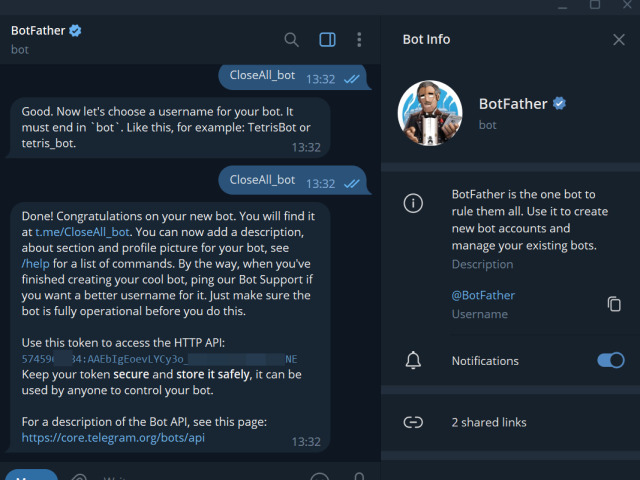Click the BotFather chat title header

pos(38,31)
